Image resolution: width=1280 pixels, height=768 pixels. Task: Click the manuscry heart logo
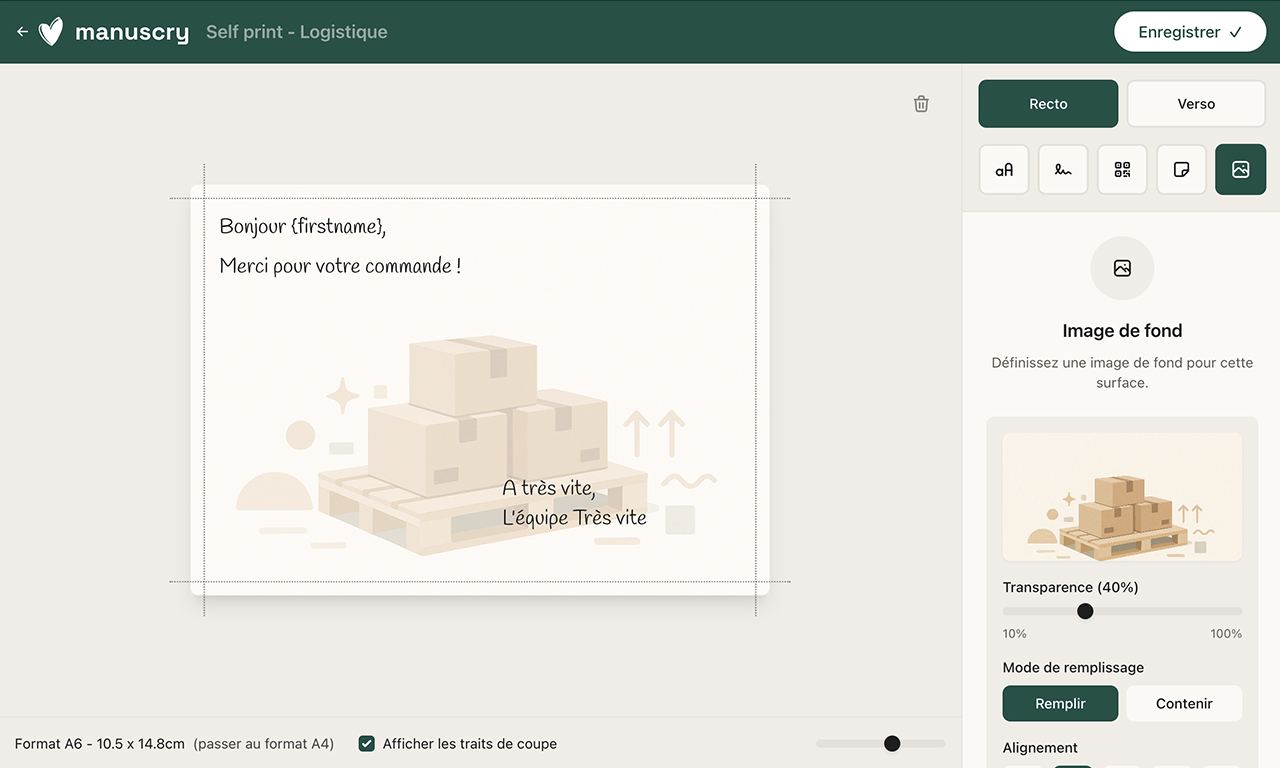tap(51, 32)
